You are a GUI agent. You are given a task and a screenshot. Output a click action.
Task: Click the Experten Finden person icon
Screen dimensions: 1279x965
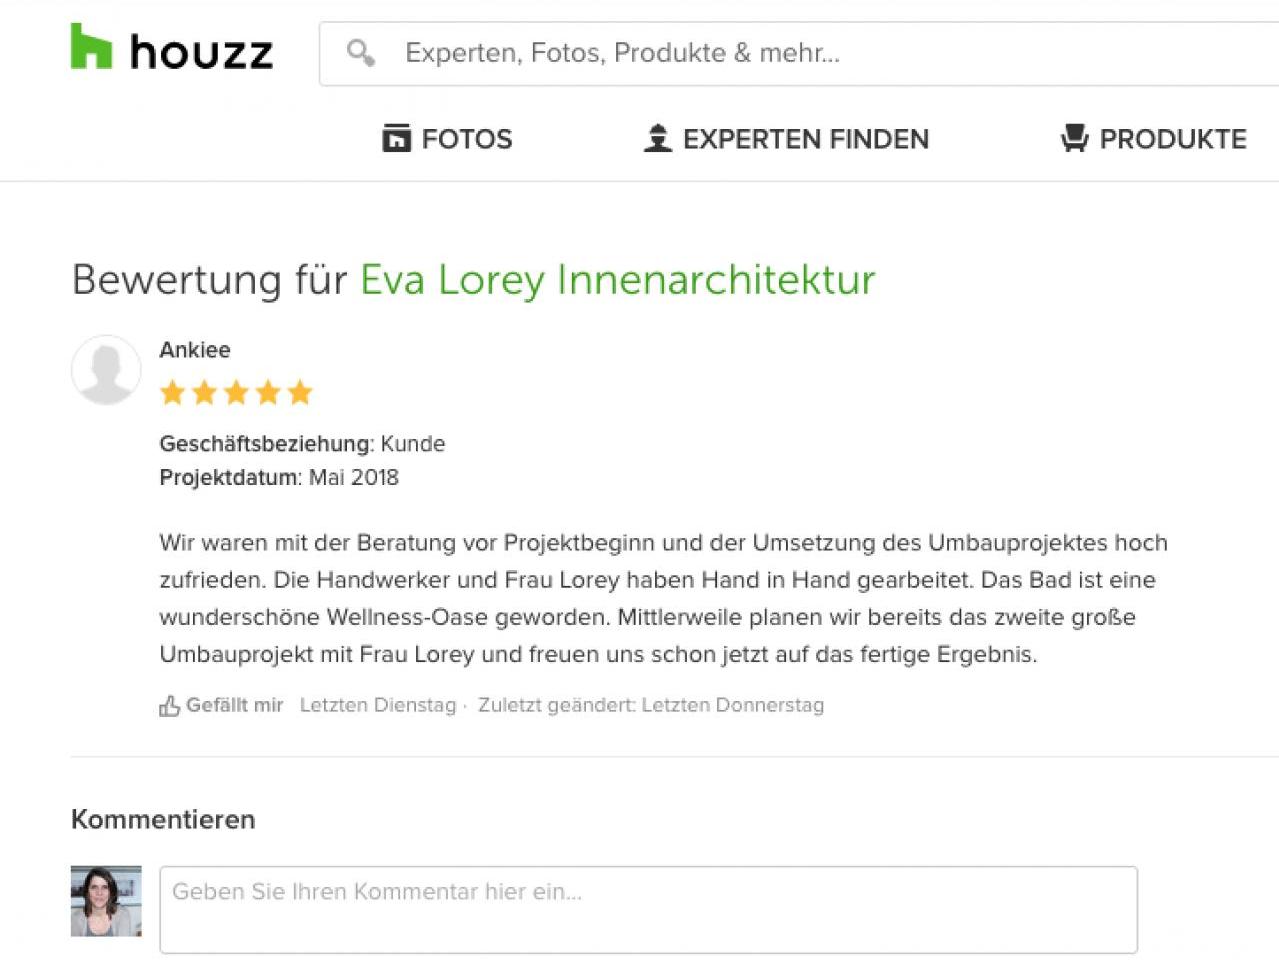[x=657, y=138]
